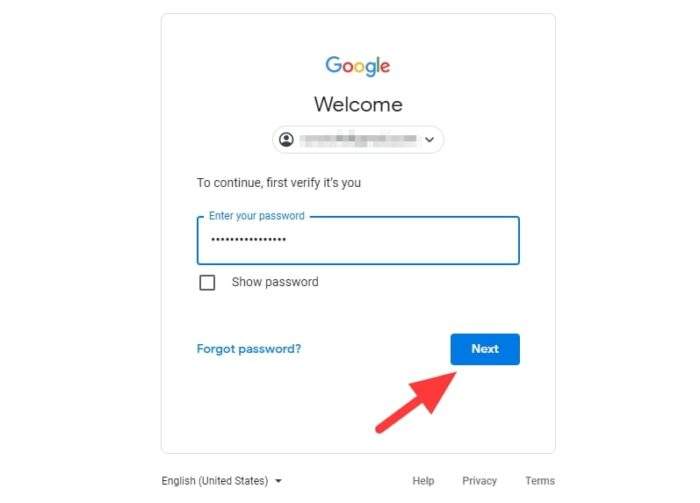This screenshot has width=700, height=503.
Task: Focus the Enter your password field
Action: (x=358, y=240)
